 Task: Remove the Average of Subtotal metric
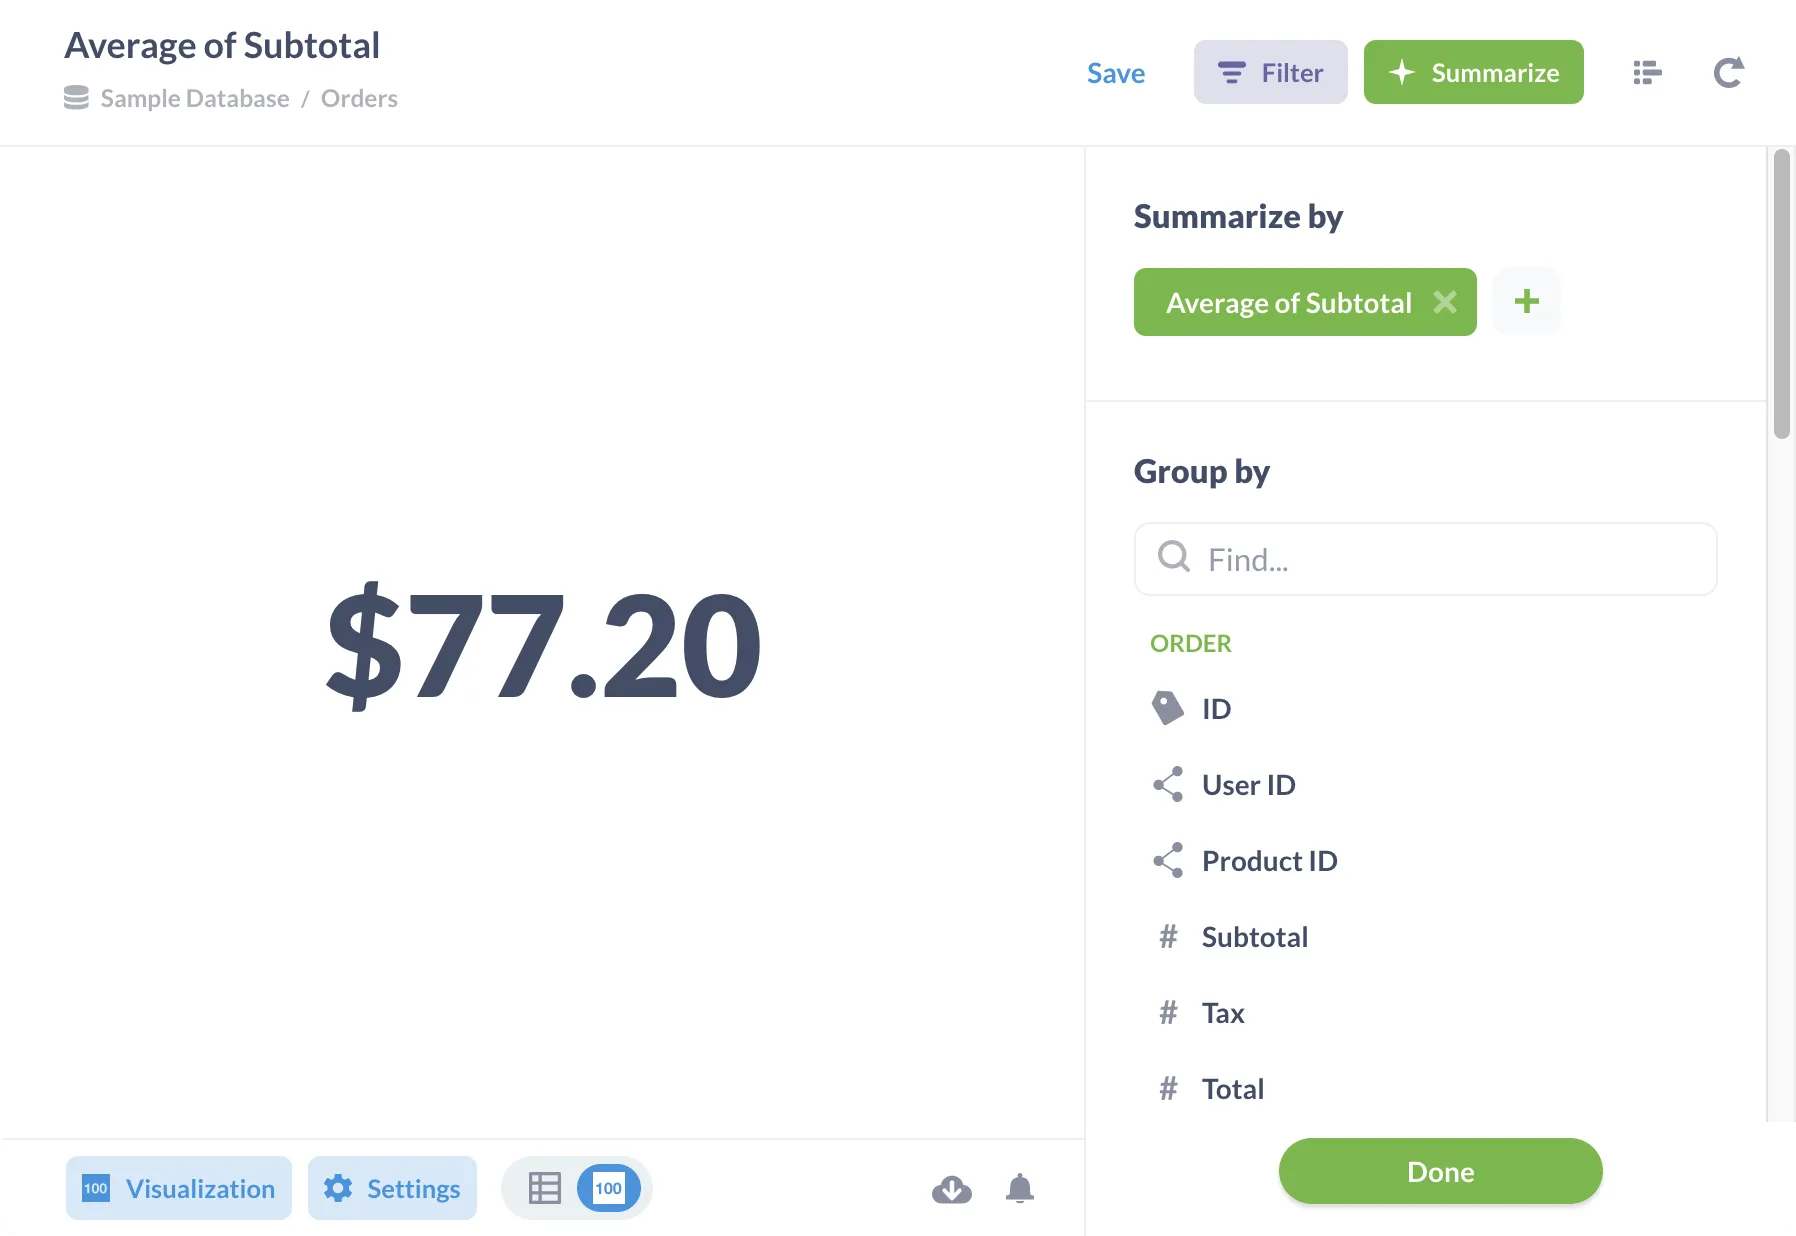1445,302
